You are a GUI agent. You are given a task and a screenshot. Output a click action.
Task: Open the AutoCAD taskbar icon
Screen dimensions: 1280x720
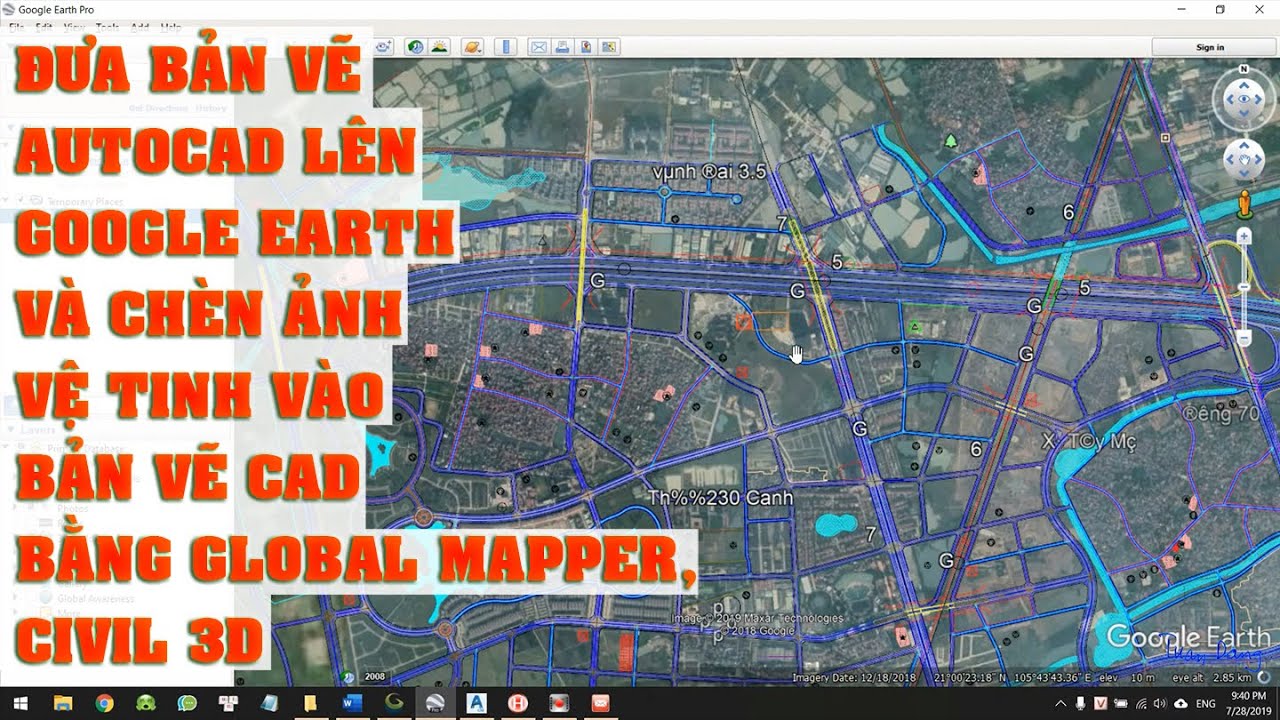tap(476, 704)
